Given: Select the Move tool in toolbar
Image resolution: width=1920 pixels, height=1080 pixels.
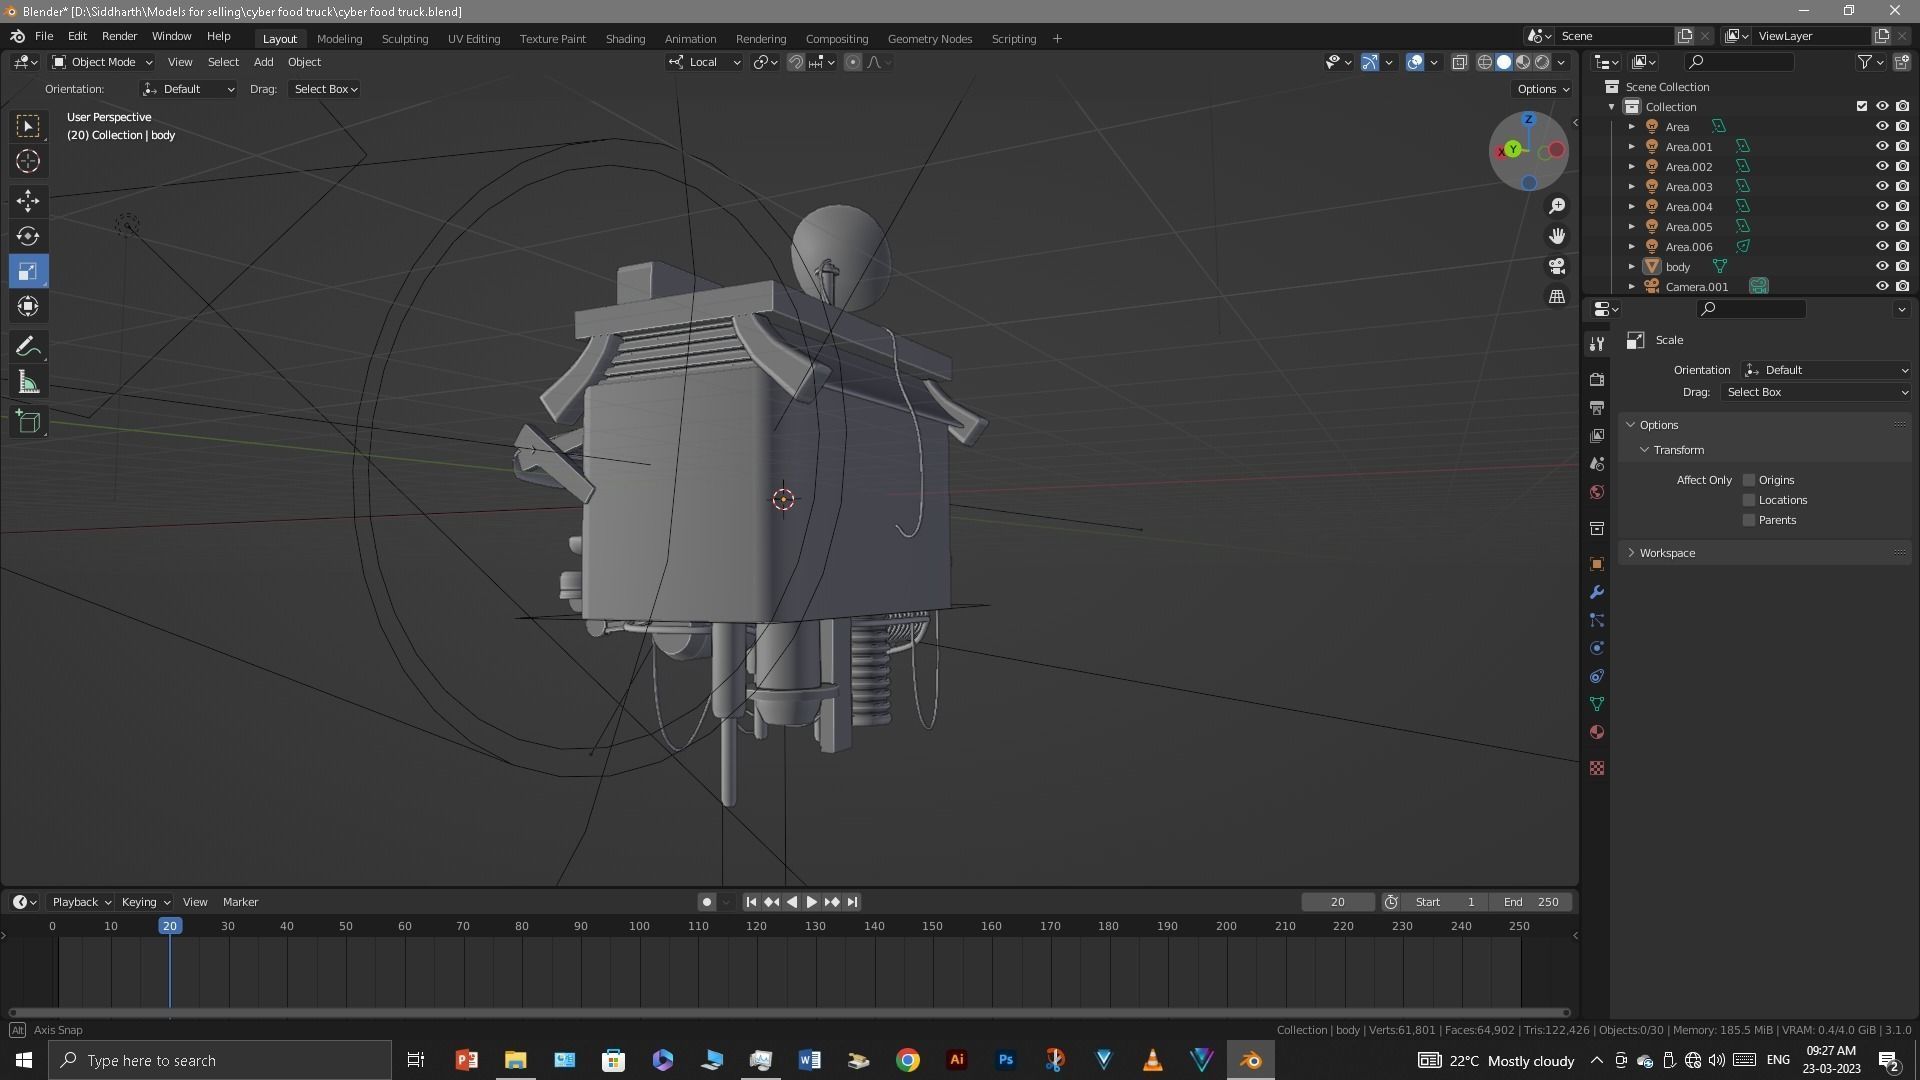Looking at the screenshot, I should pos(28,201).
